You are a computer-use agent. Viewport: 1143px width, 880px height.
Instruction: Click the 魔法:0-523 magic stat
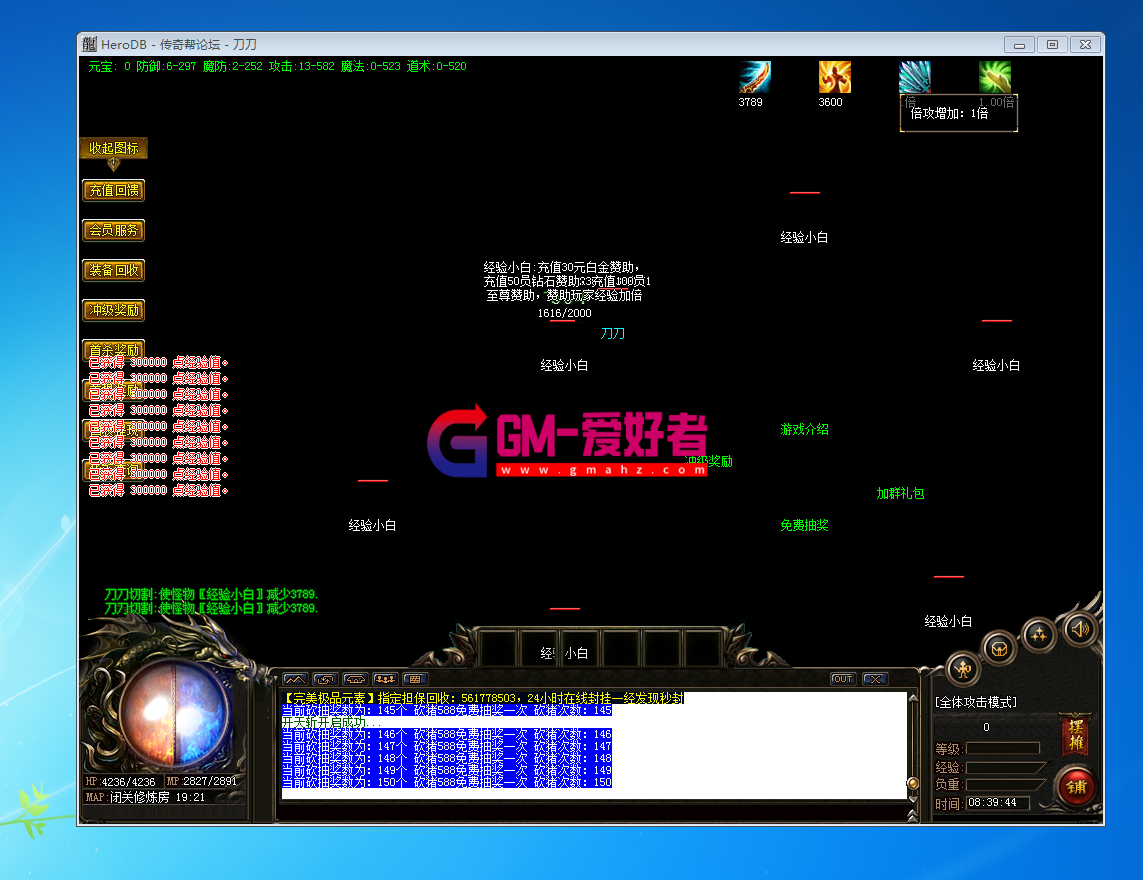371,66
